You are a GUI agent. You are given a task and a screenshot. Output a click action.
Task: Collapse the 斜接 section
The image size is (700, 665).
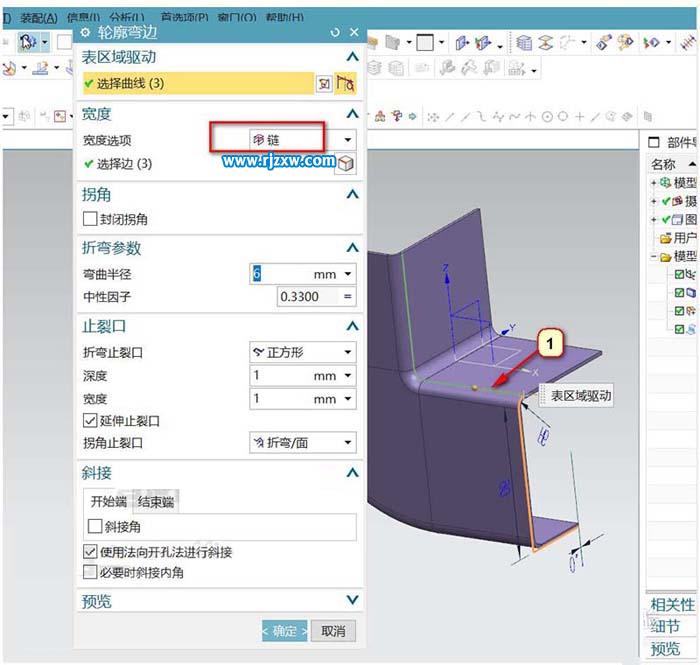[x=352, y=473]
